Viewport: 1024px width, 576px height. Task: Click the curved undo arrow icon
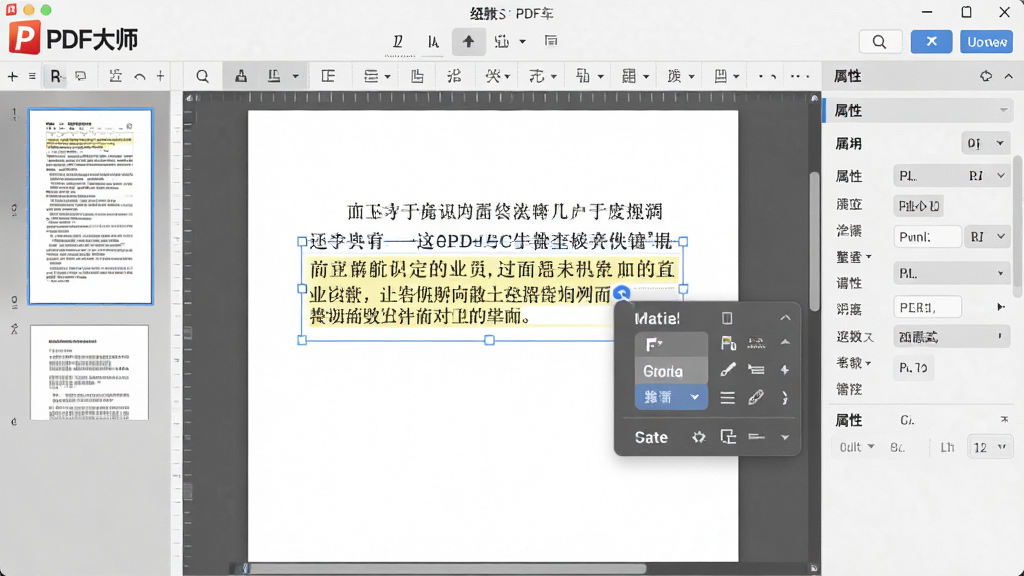tap(140, 77)
